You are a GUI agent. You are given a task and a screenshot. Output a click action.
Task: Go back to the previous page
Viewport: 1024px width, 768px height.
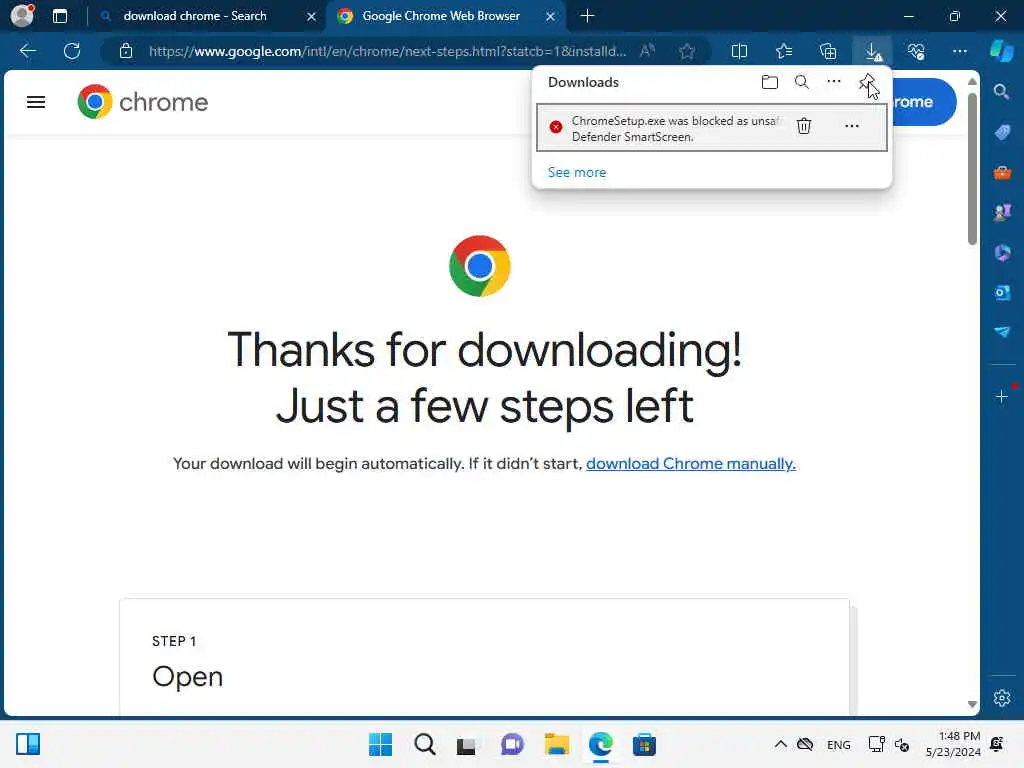[x=27, y=51]
